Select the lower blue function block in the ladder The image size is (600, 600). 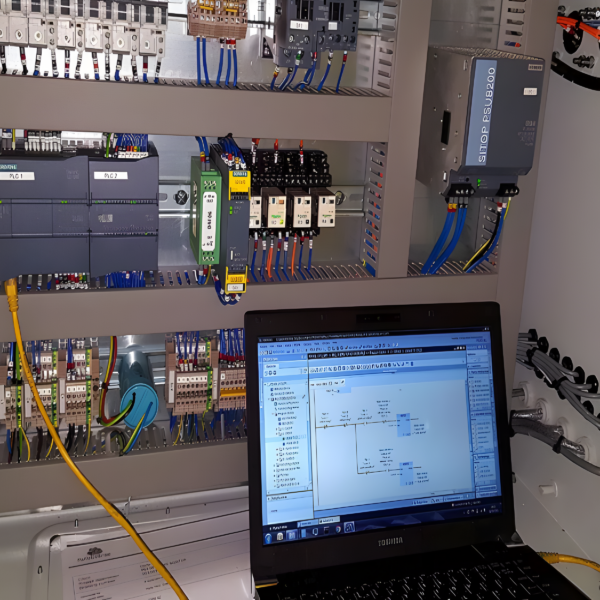[408, 473]
